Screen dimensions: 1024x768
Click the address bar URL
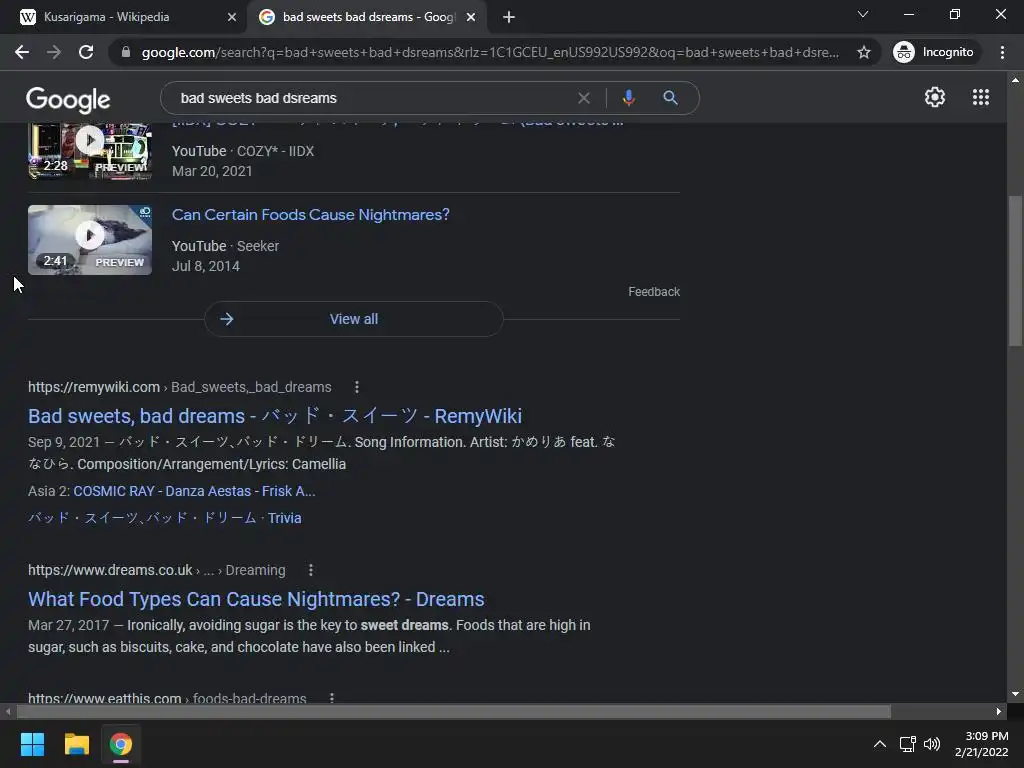pyautogui.click(x=490, y=52)
